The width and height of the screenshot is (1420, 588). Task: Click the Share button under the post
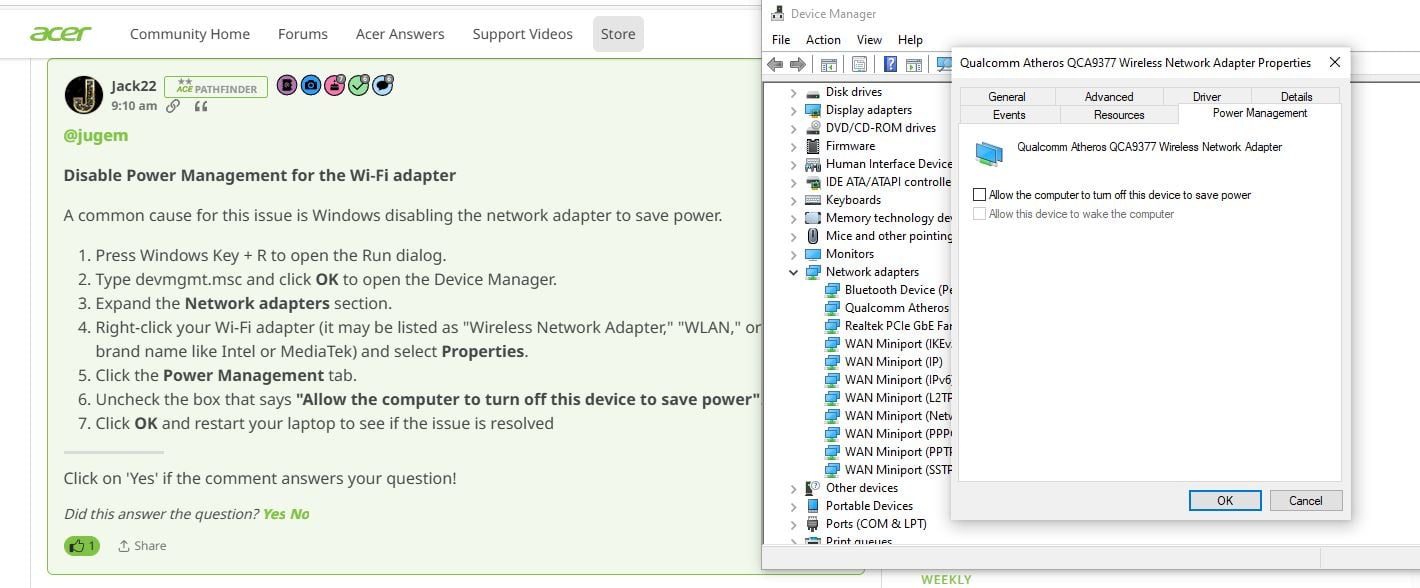pos(142,546)
